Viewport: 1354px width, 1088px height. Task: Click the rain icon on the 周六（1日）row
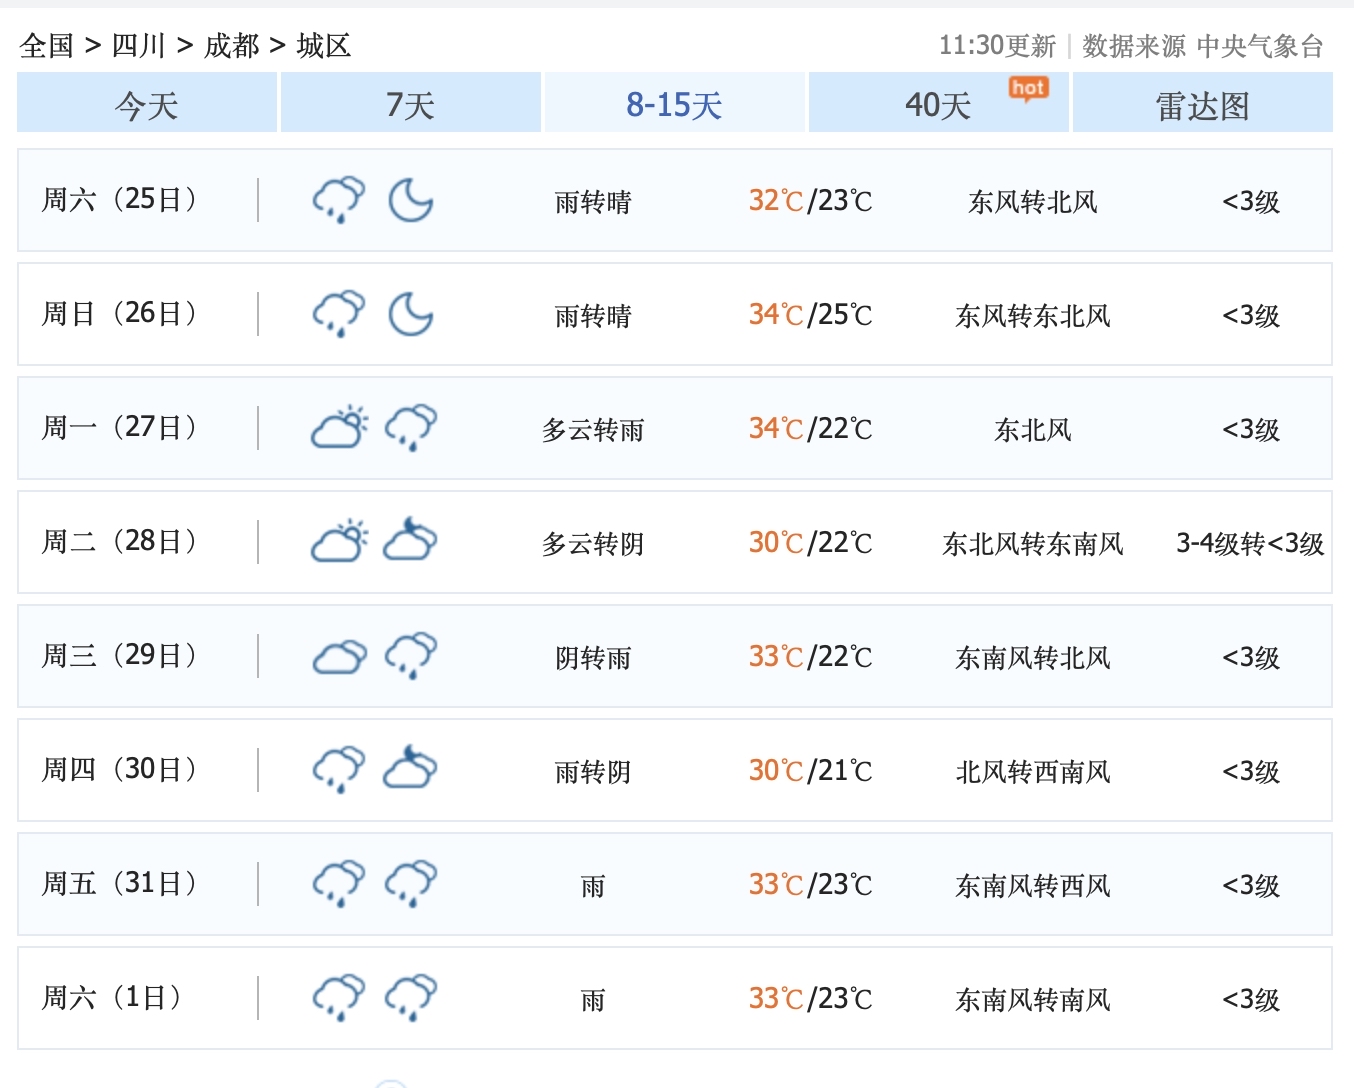(338, 997)
